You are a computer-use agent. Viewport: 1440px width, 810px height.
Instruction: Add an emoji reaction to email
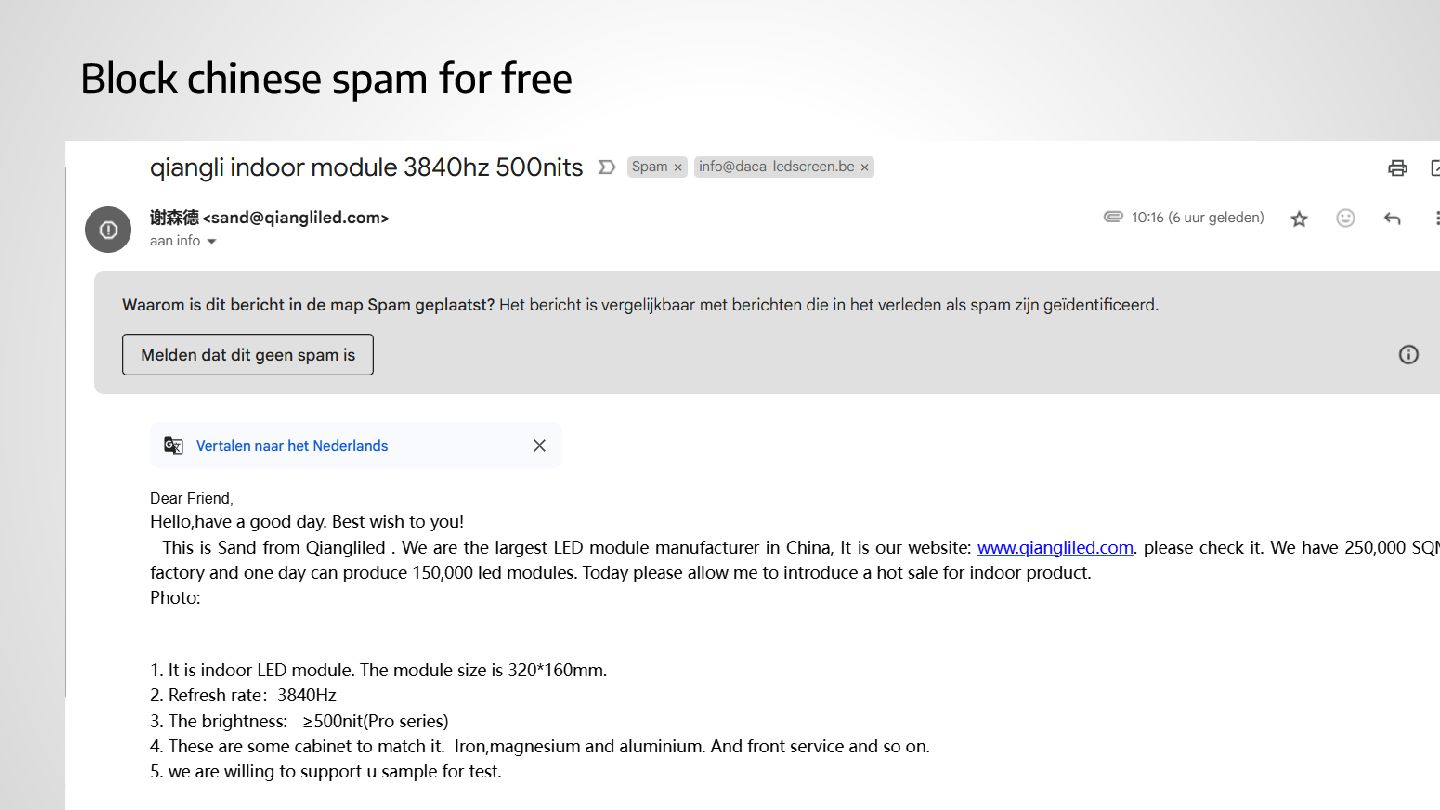(1346, 218)
